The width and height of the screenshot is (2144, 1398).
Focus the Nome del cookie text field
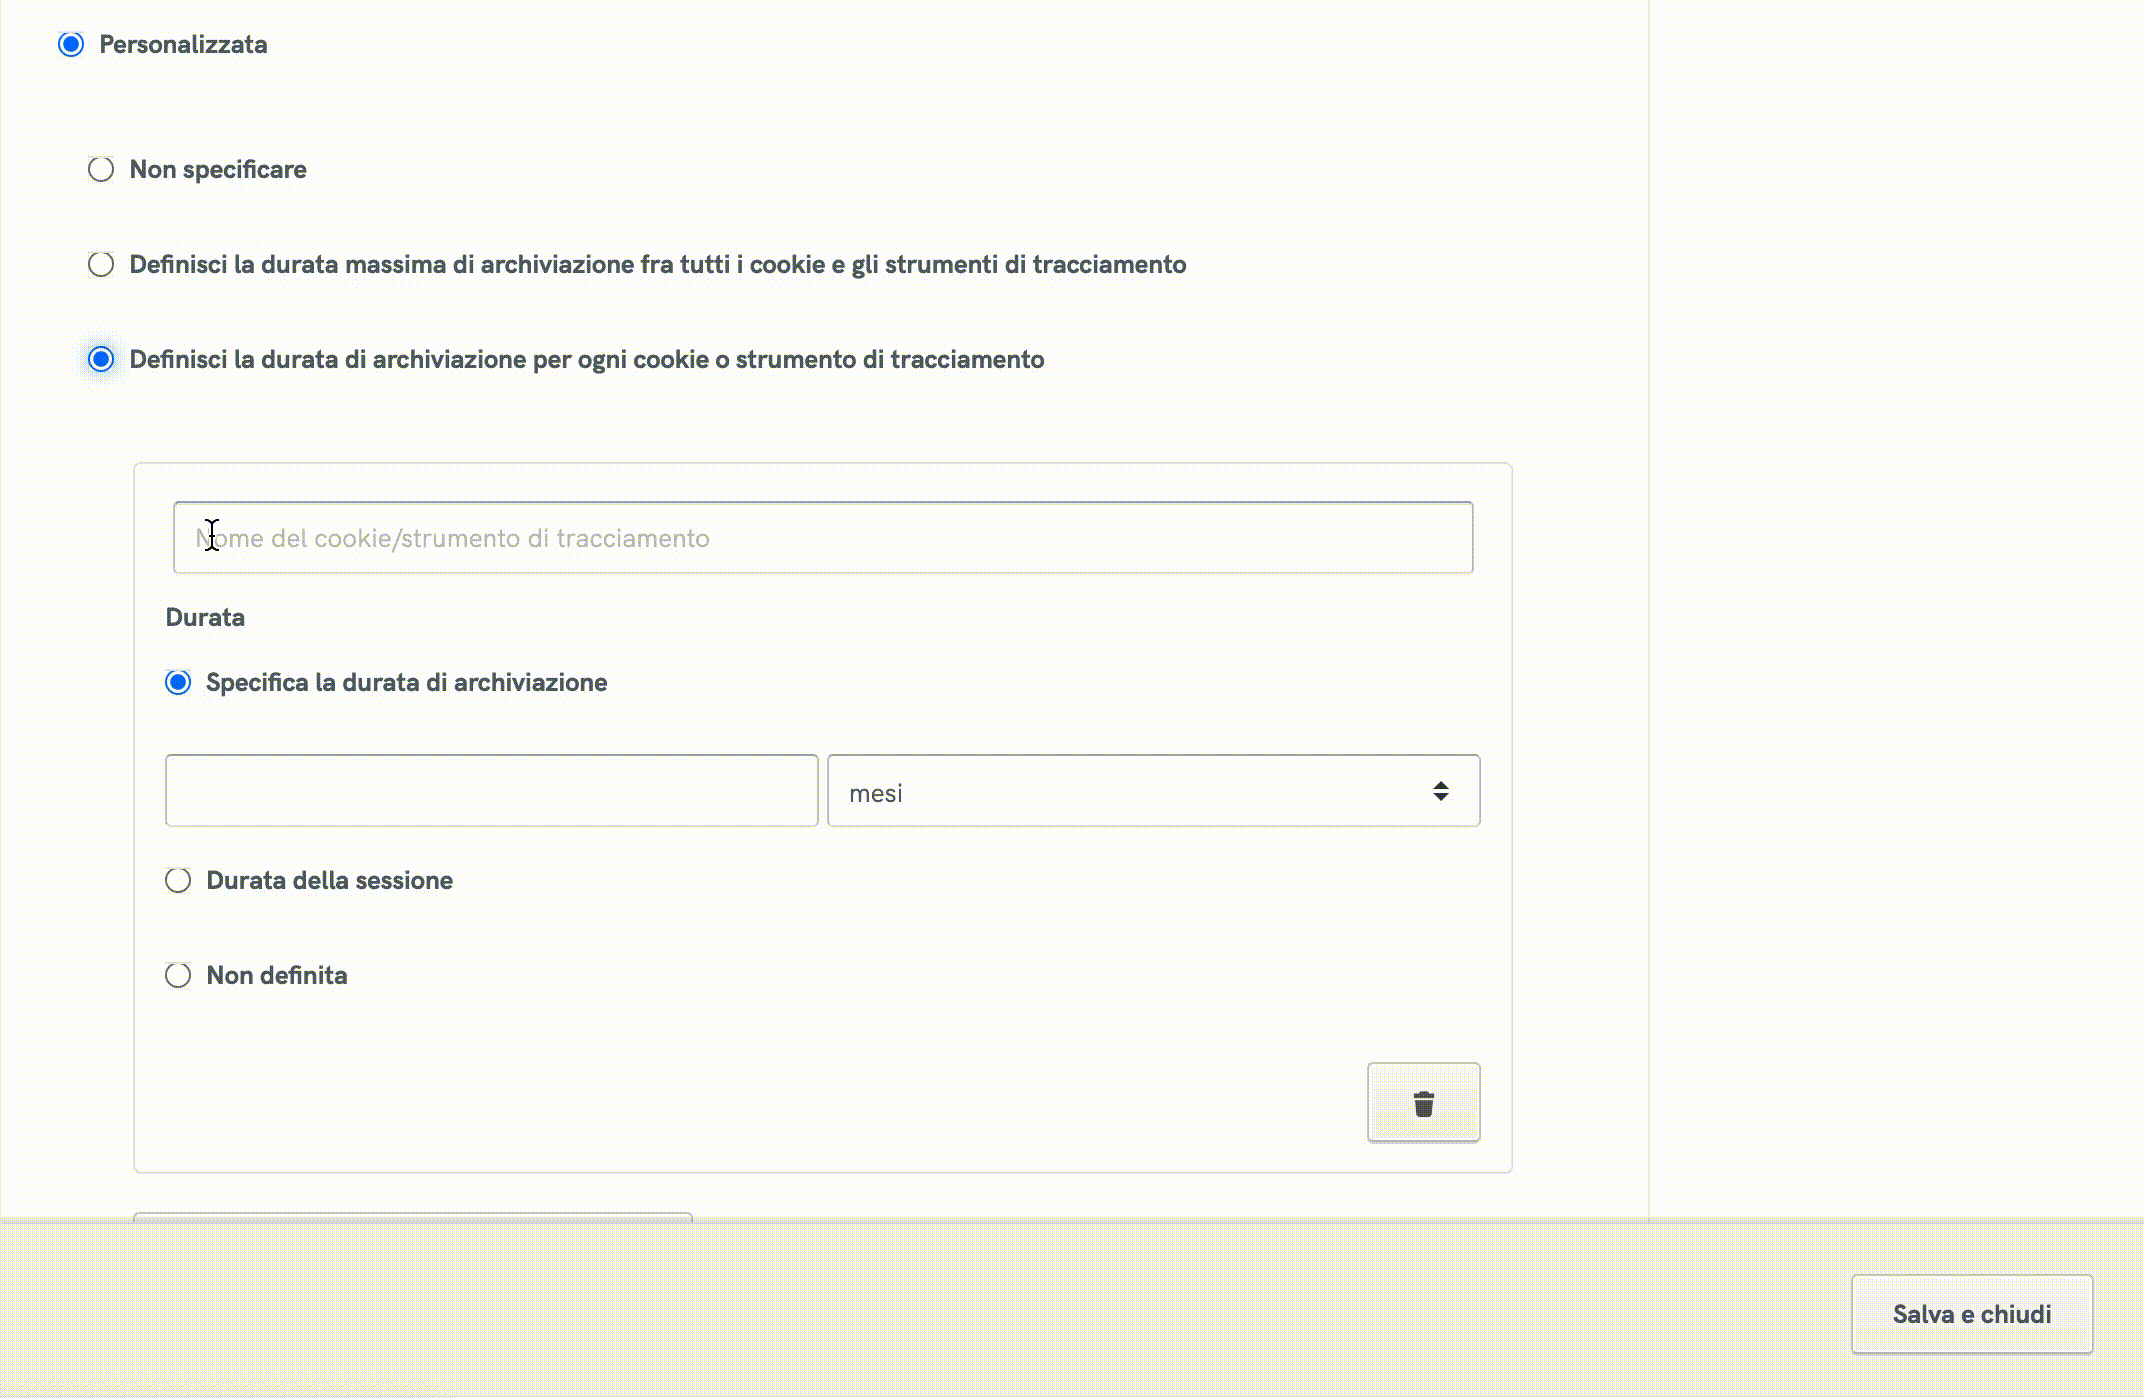point(822,538)
